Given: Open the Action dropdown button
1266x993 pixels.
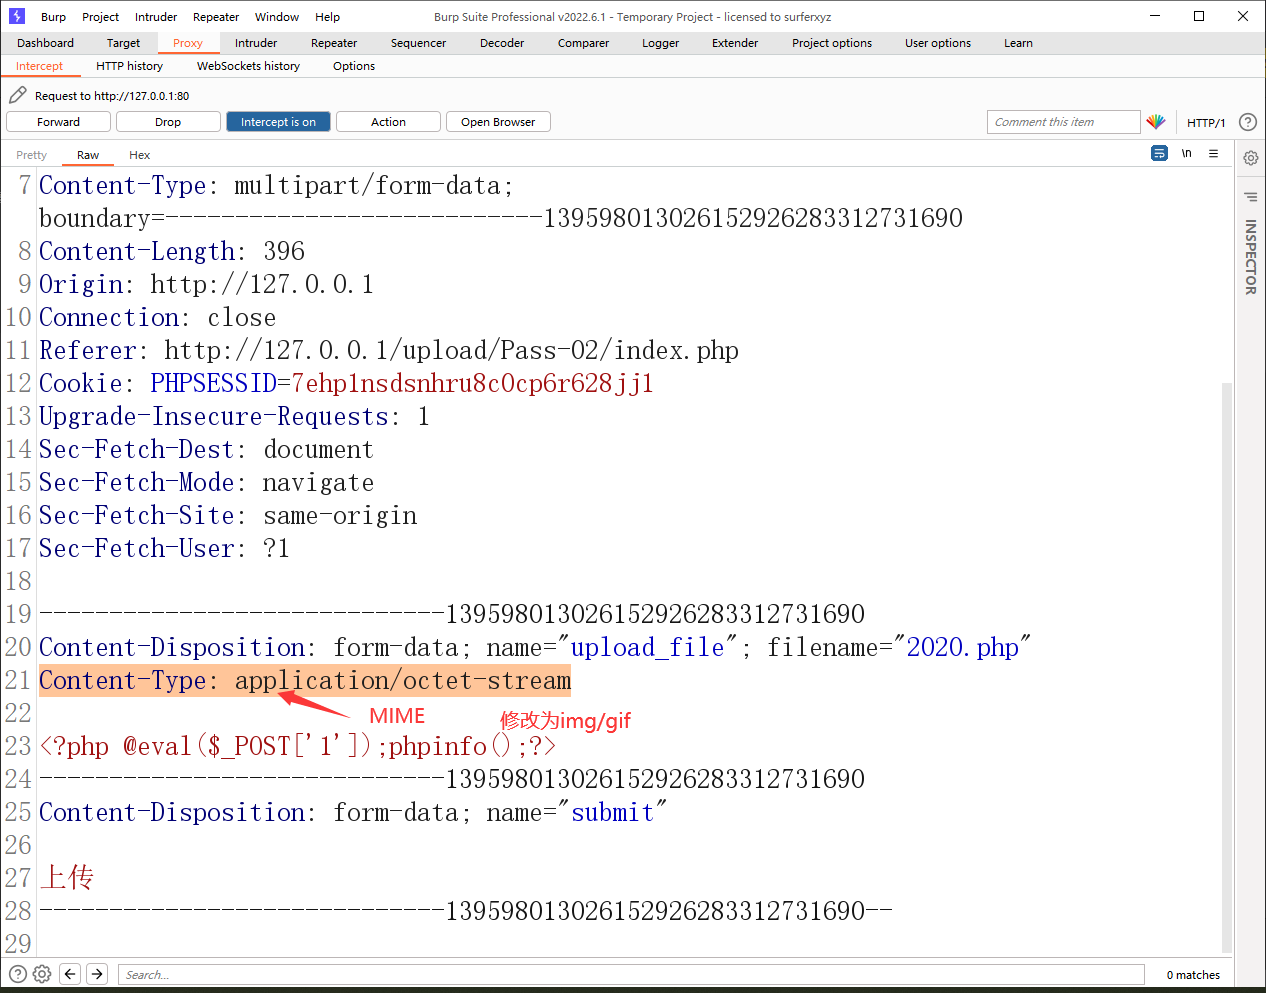Looking at the screenshot, I should point(388,122).
